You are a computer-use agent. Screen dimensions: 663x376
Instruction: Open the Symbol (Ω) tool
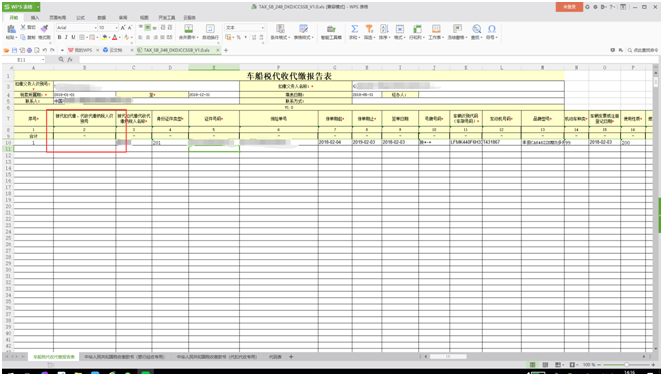pyautogui.click(x=491, y=29)
